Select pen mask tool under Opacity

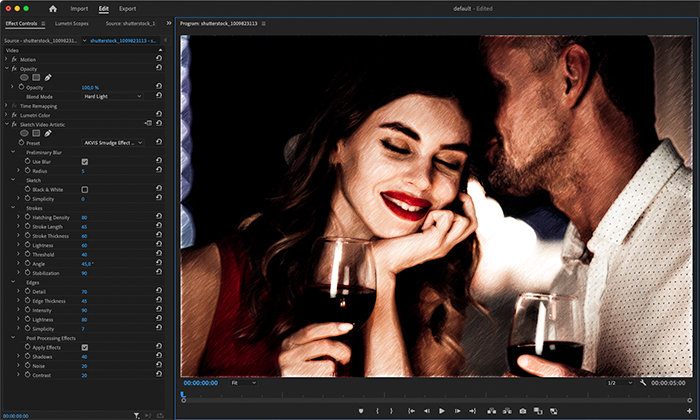(x=48, y=78)
